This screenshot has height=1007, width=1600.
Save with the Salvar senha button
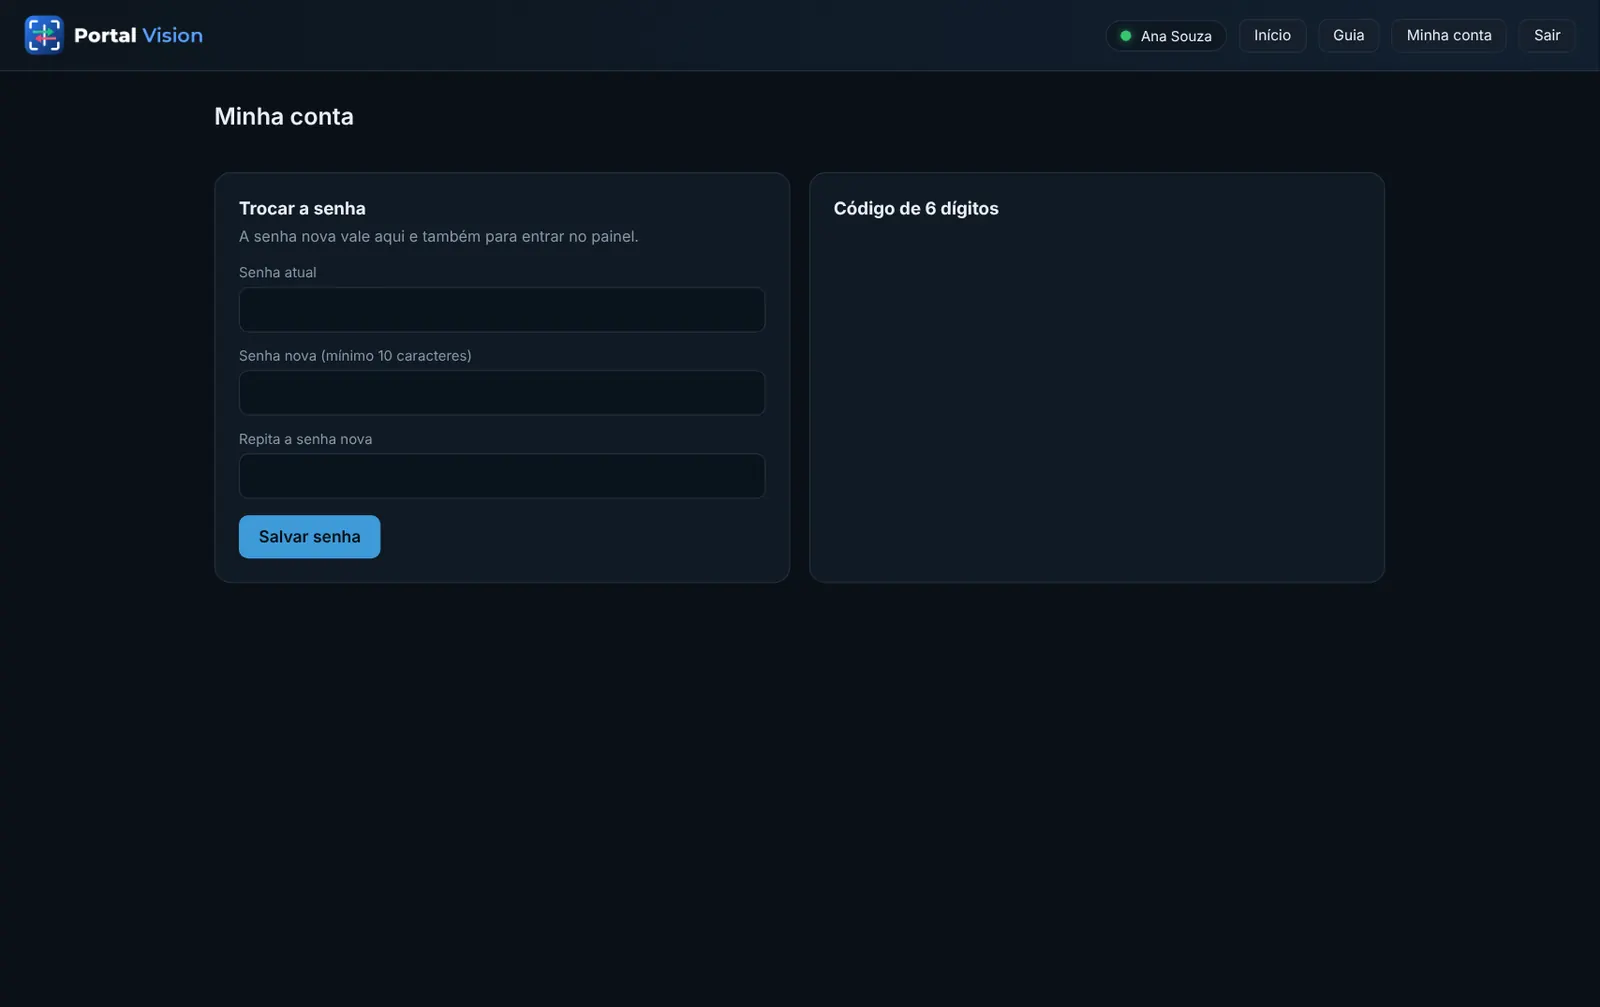coord(309,537)
